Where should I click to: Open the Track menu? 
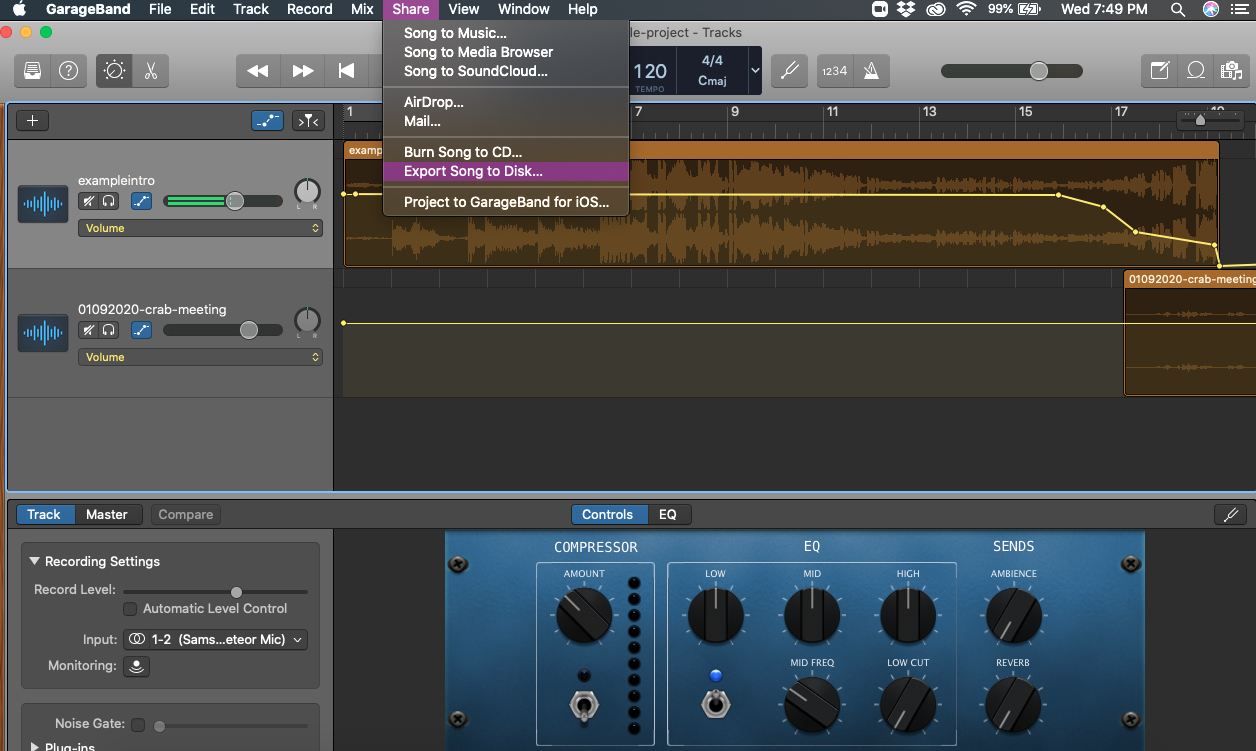[251, 9]
